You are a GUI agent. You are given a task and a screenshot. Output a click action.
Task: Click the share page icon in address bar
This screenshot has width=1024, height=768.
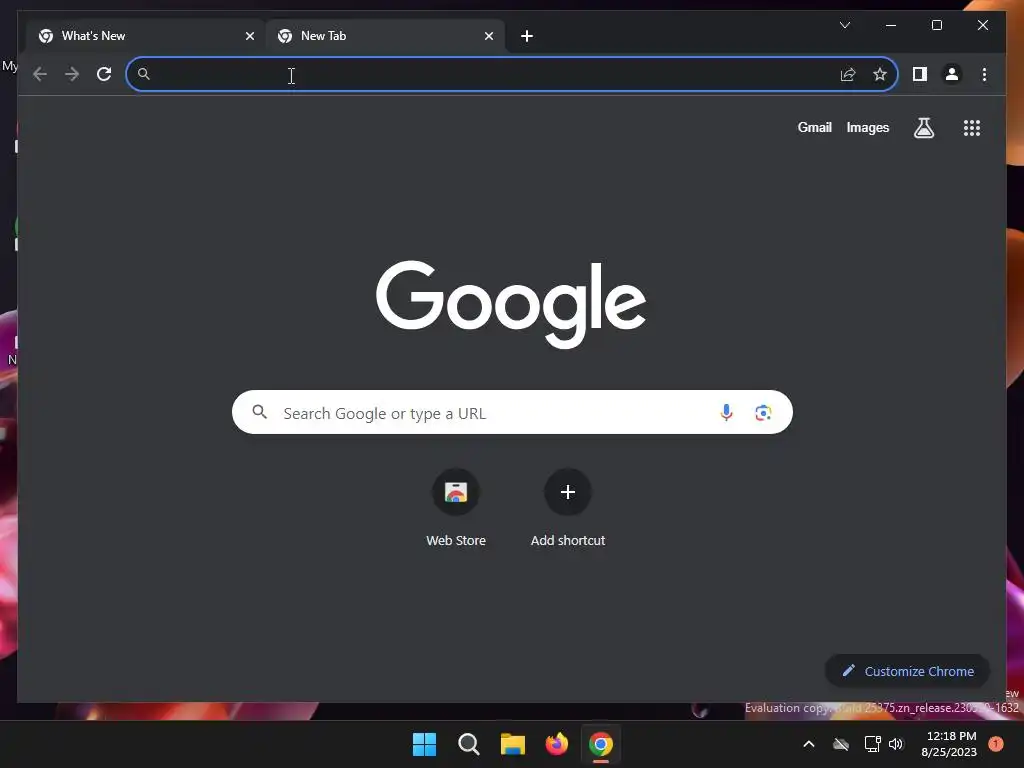click(848, 74)
